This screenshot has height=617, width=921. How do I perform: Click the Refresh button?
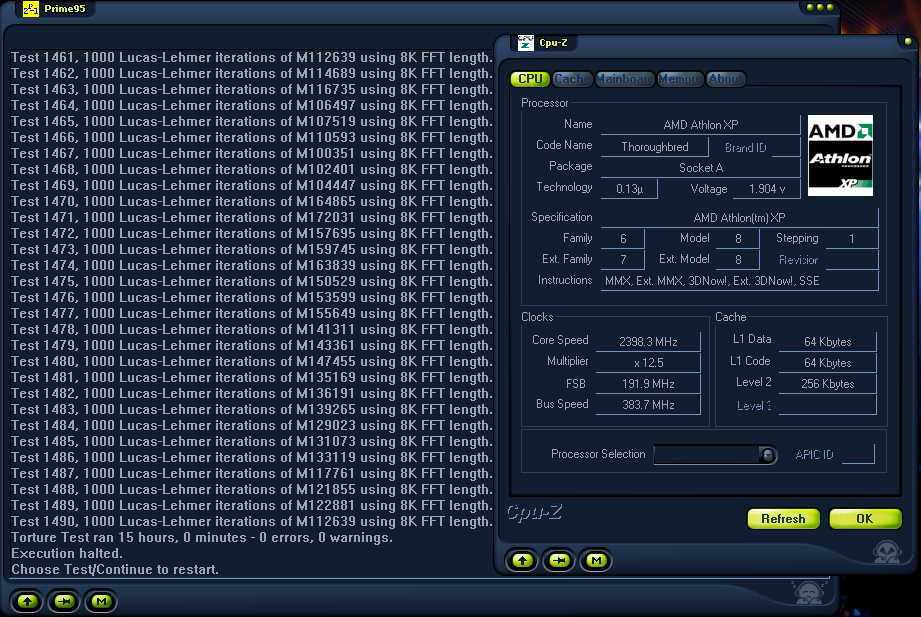[x=783, y=519]
